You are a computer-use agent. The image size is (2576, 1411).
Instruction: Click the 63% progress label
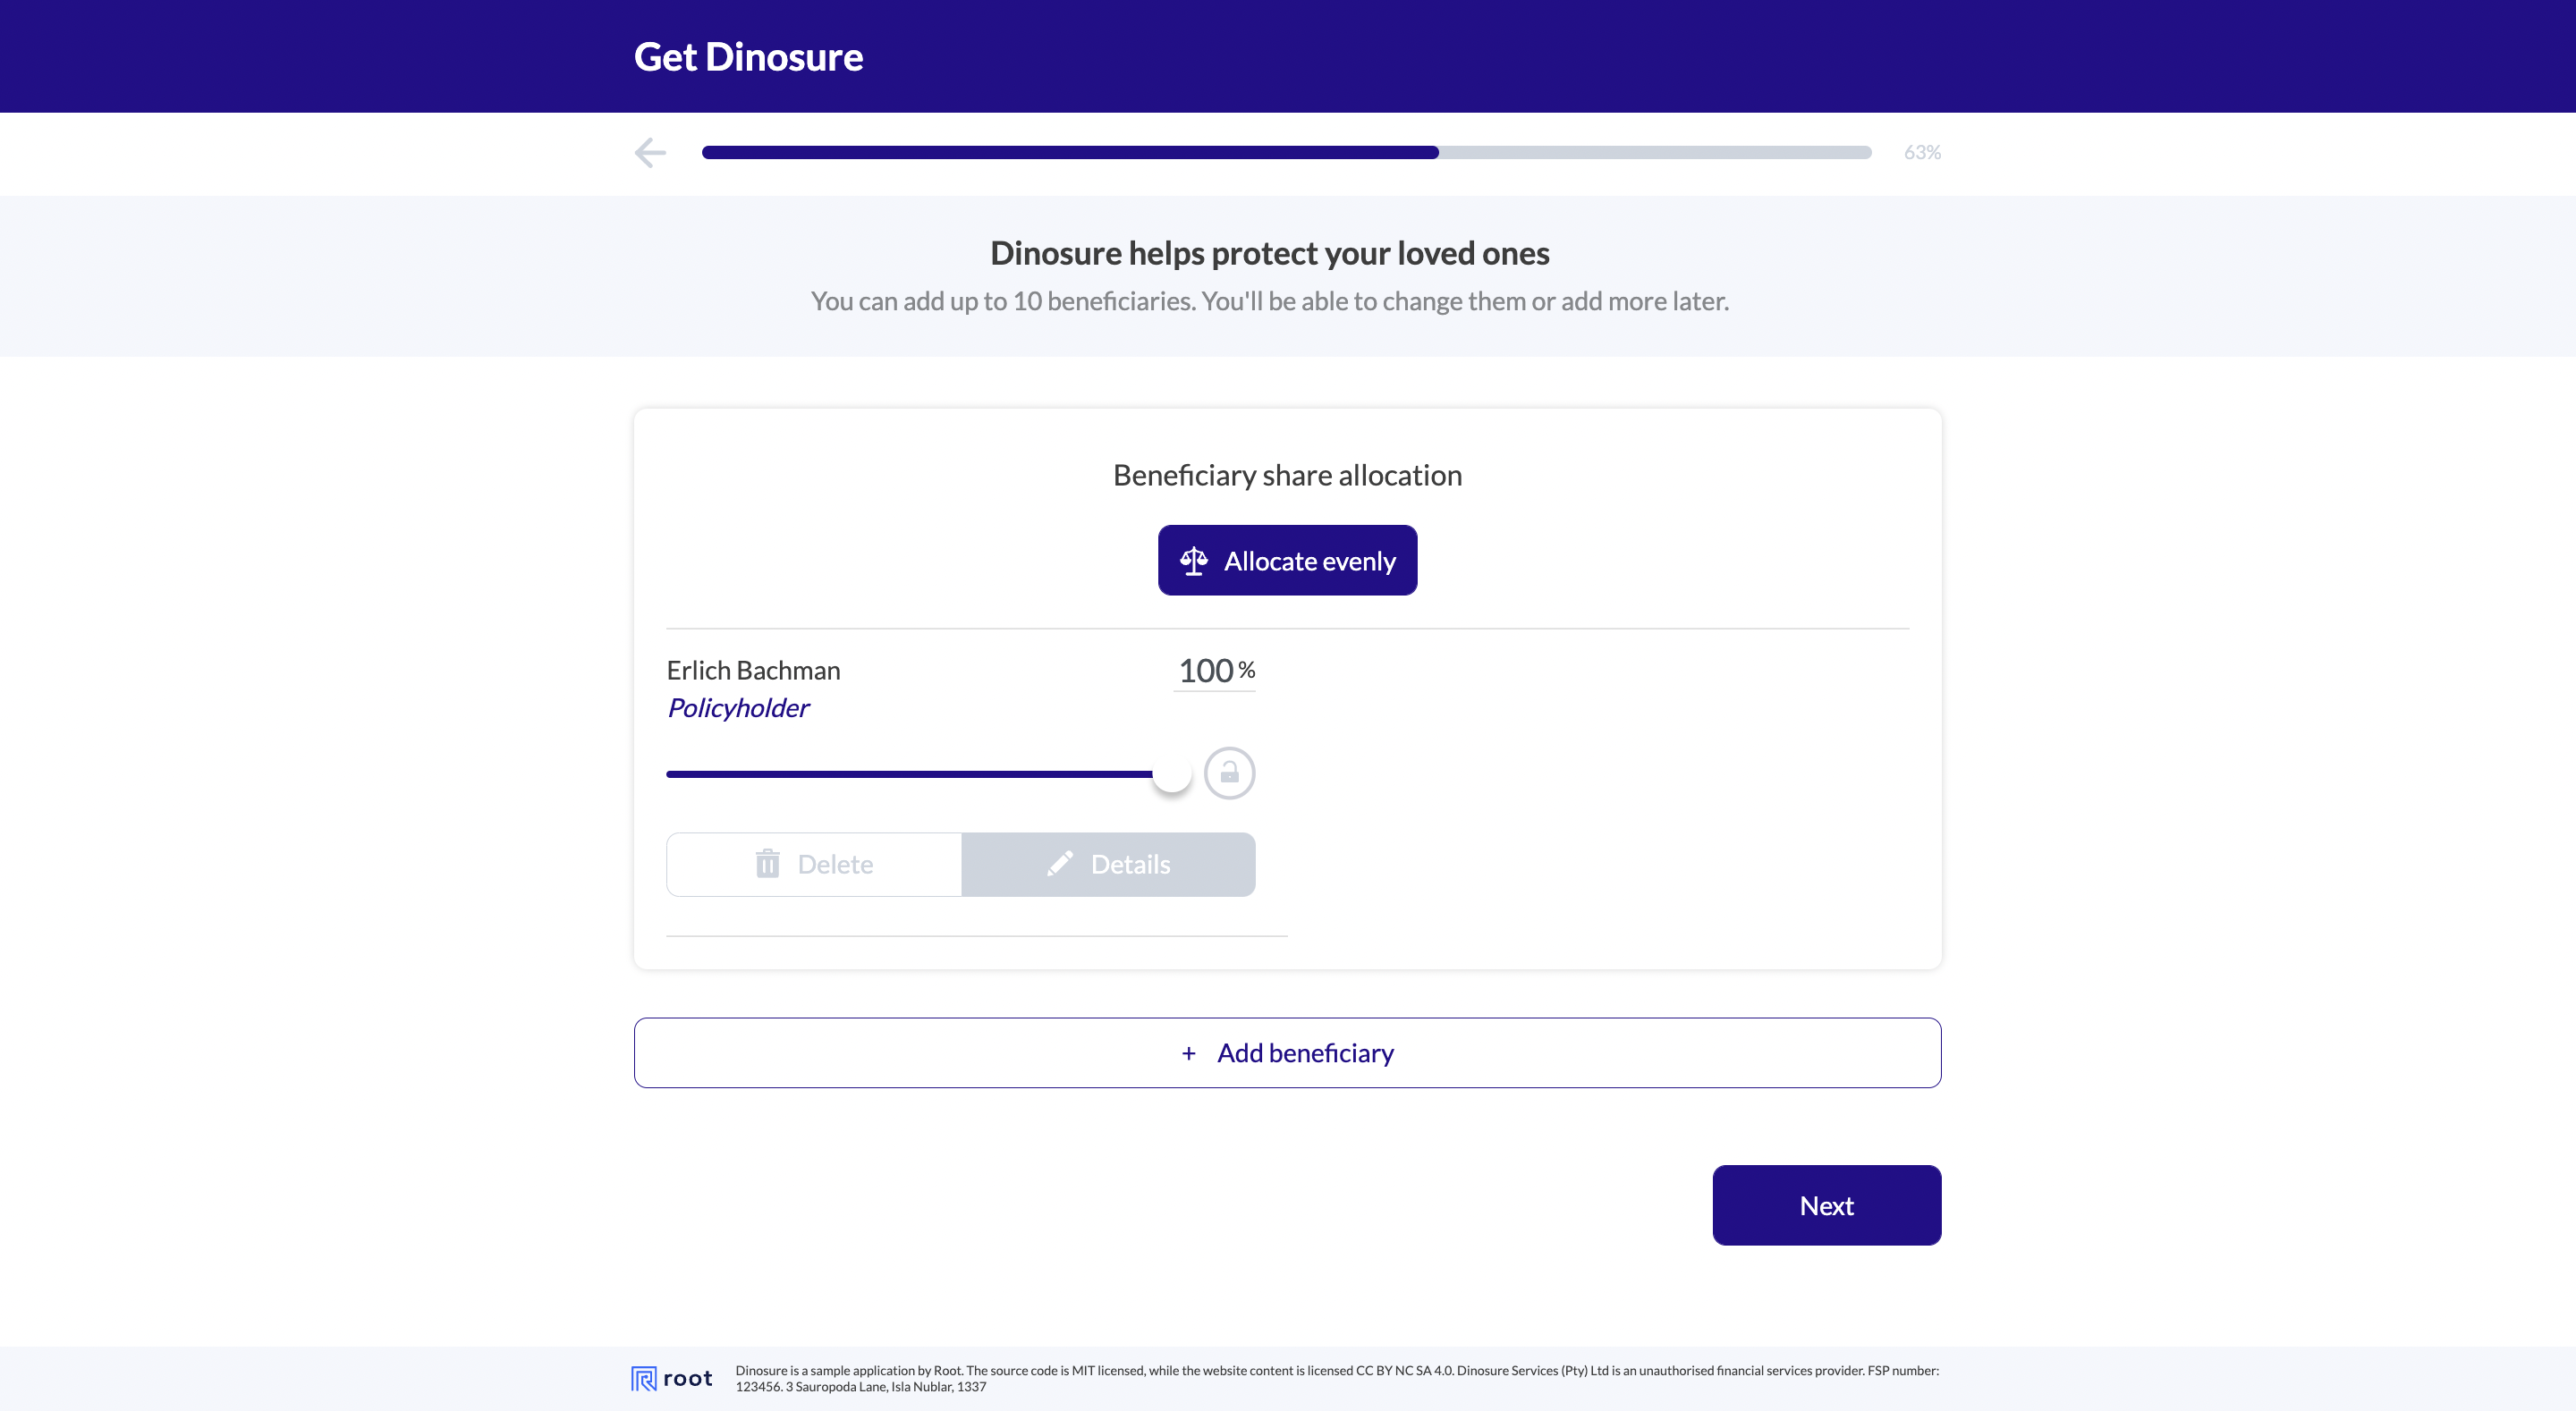click(x=1921, y=152)
